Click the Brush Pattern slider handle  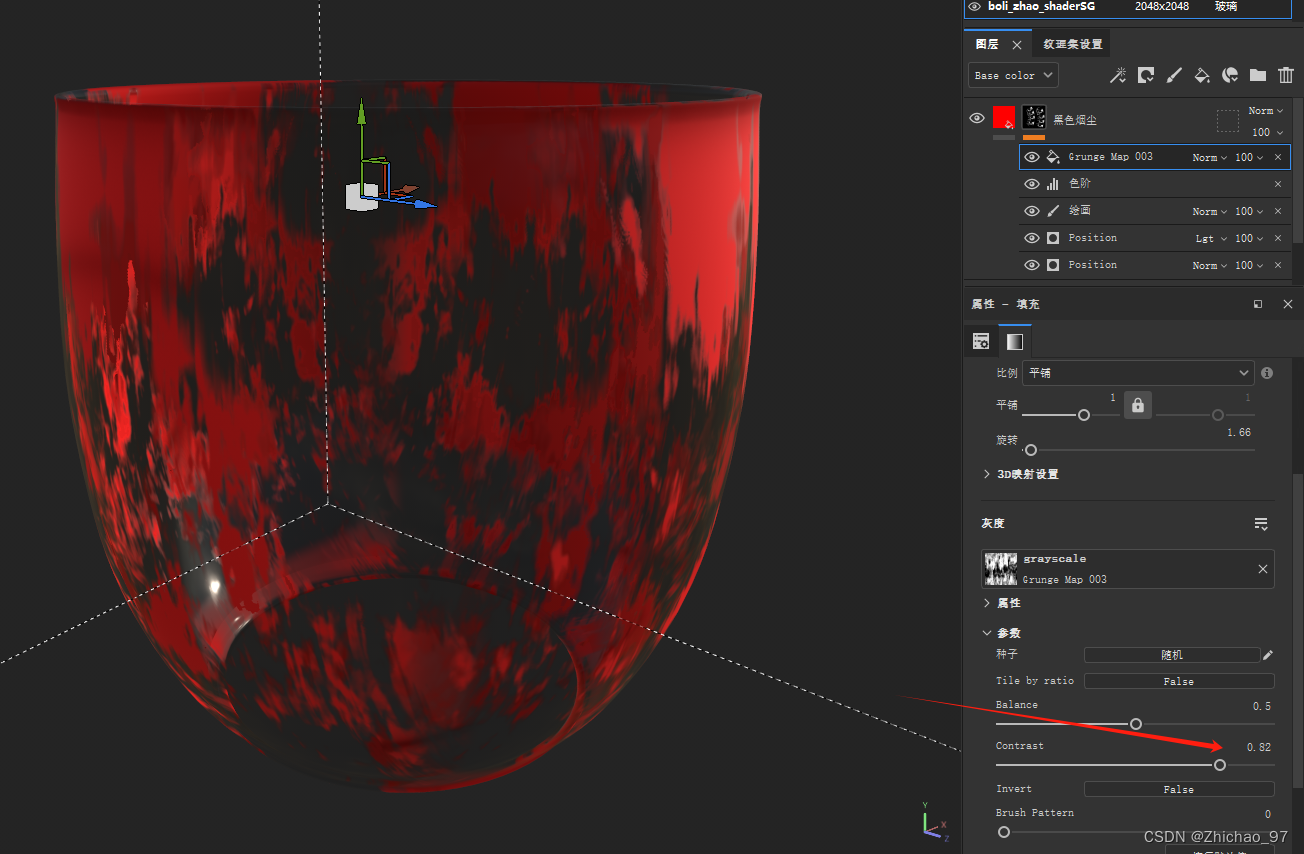coord(1004,832)
